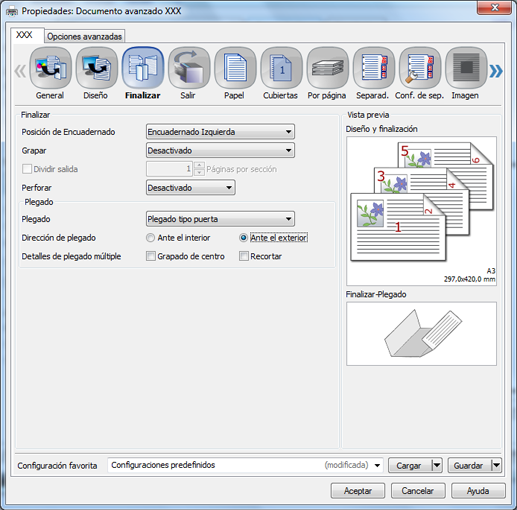Expand the Plegado type dropdown
The height and width of the screenshot is (510, 517).
coord(220,219)
